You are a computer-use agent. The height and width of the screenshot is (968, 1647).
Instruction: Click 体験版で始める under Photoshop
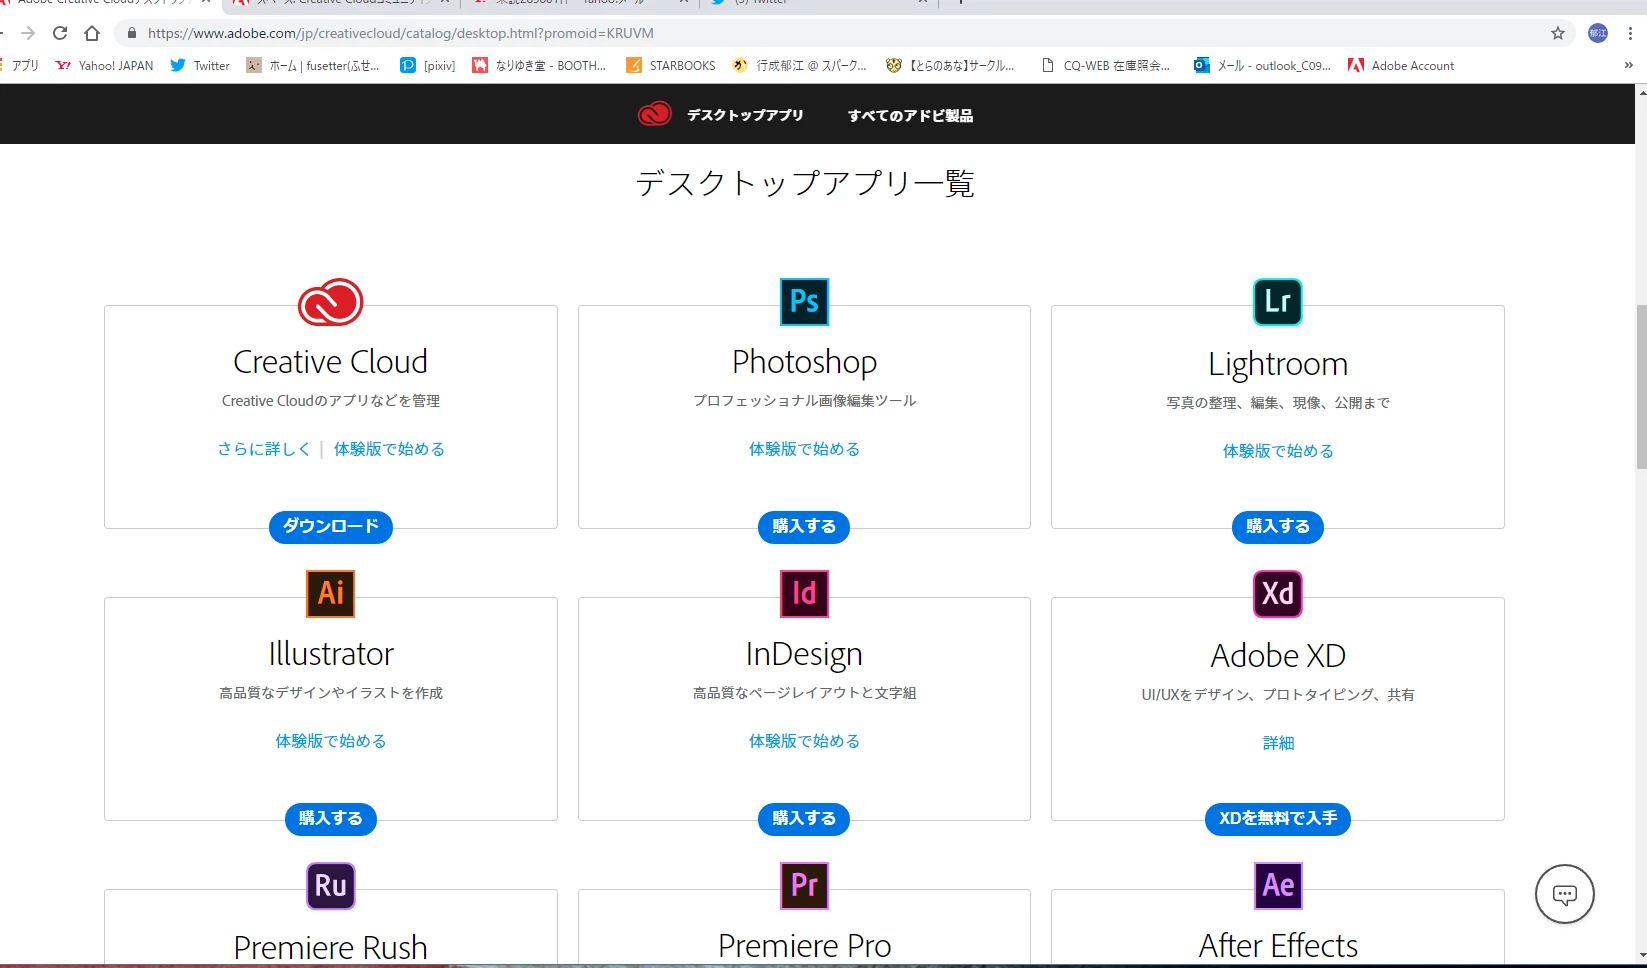(804, 449)
